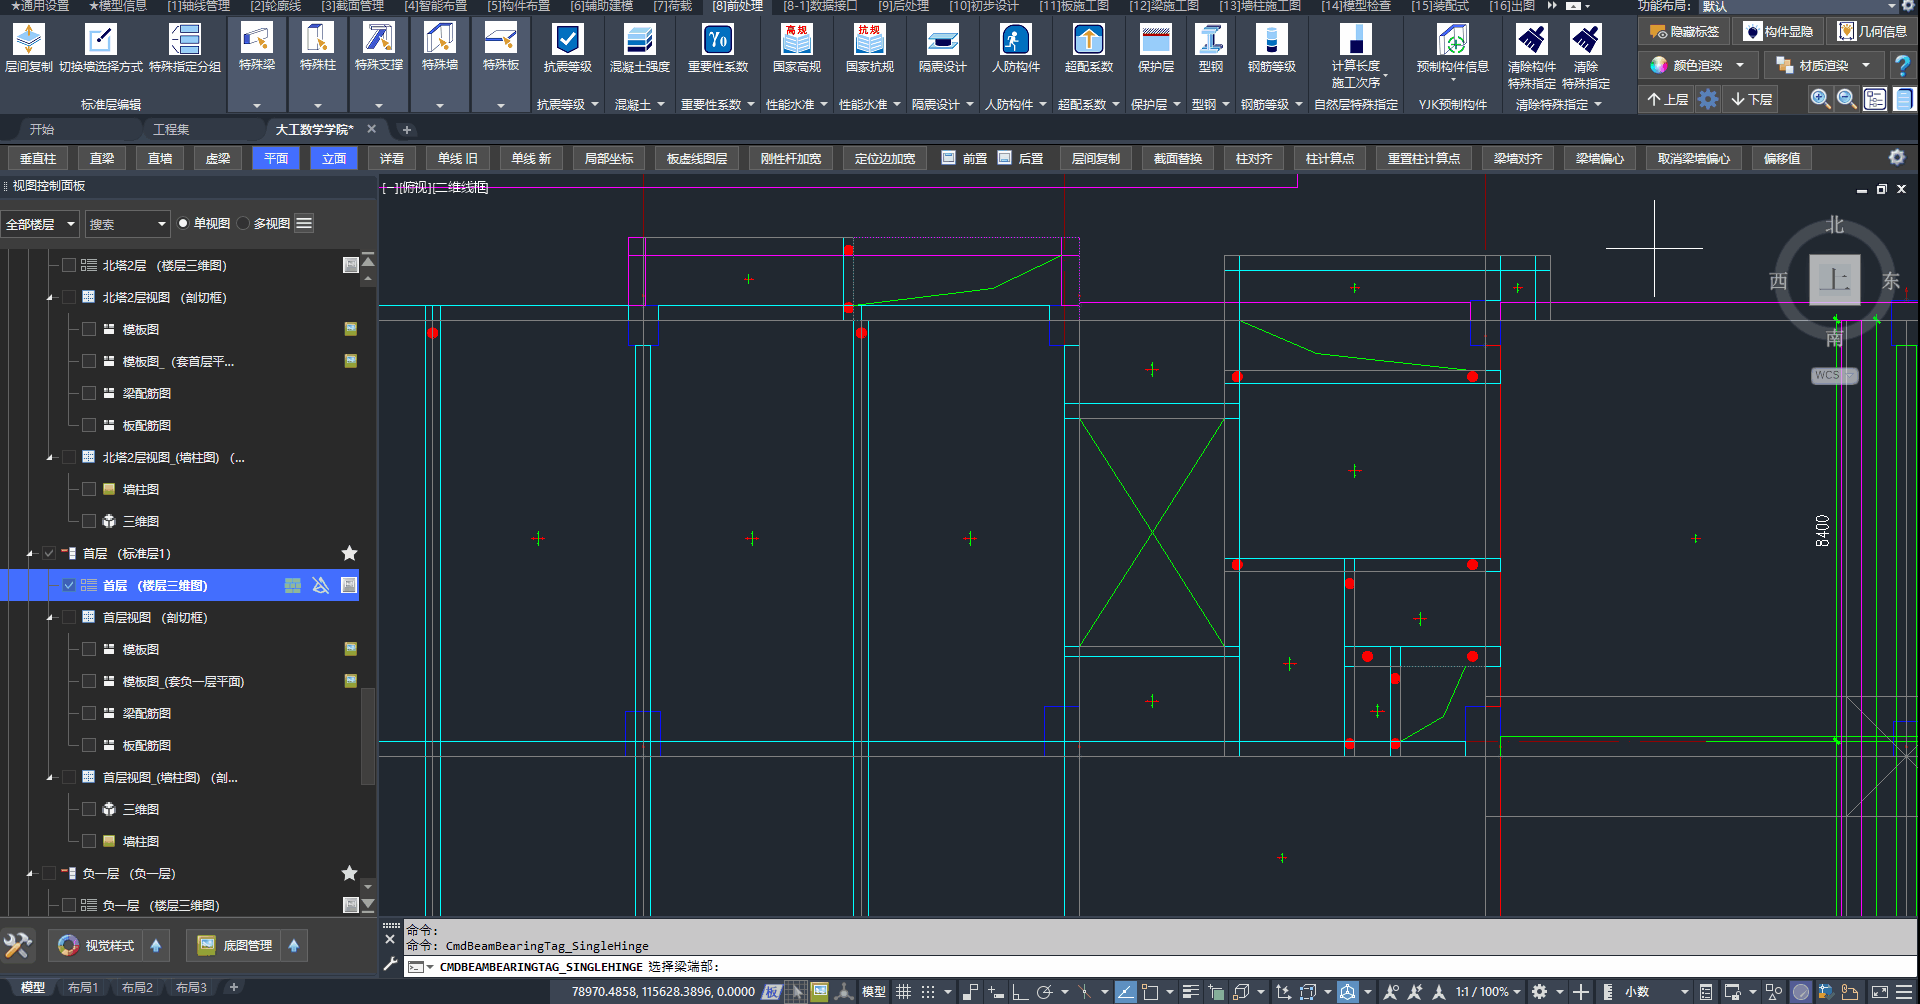
Task: Click the 柱对齐 button
Action: (x=1253, y=158)
